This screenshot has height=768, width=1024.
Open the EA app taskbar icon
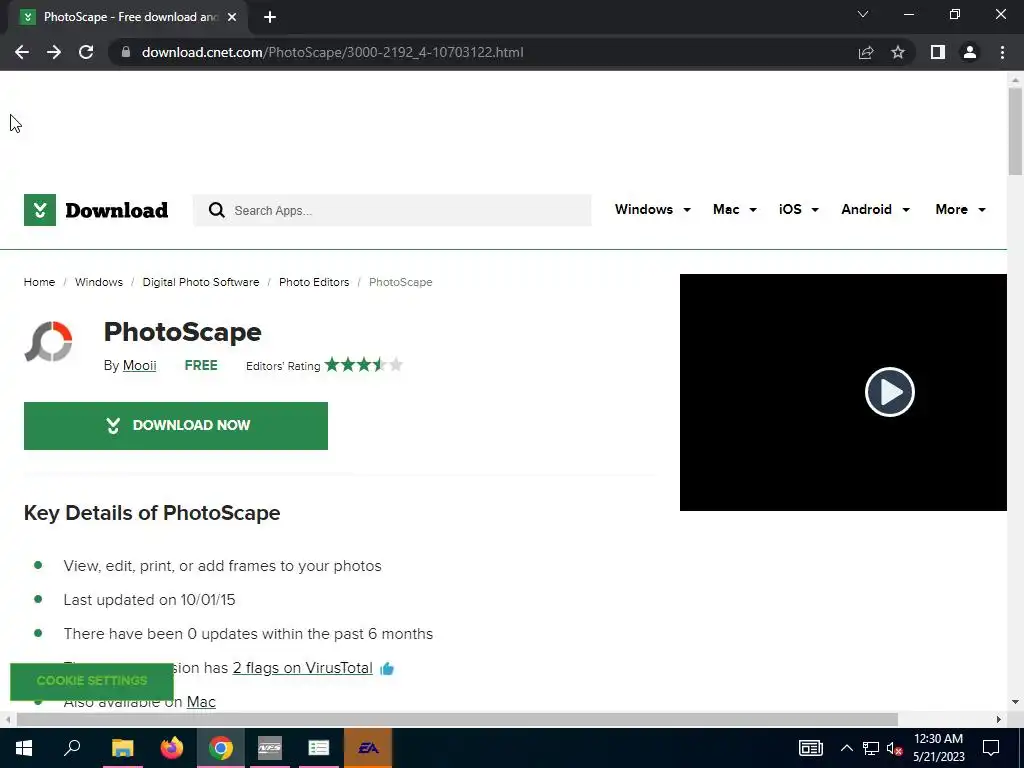pyautogui.click(x=368, y=748)
